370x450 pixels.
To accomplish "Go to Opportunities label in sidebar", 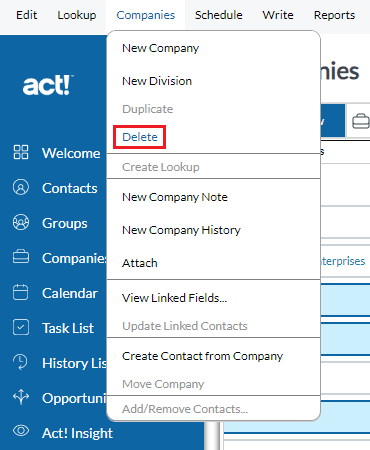I will [x=74, y=398].
